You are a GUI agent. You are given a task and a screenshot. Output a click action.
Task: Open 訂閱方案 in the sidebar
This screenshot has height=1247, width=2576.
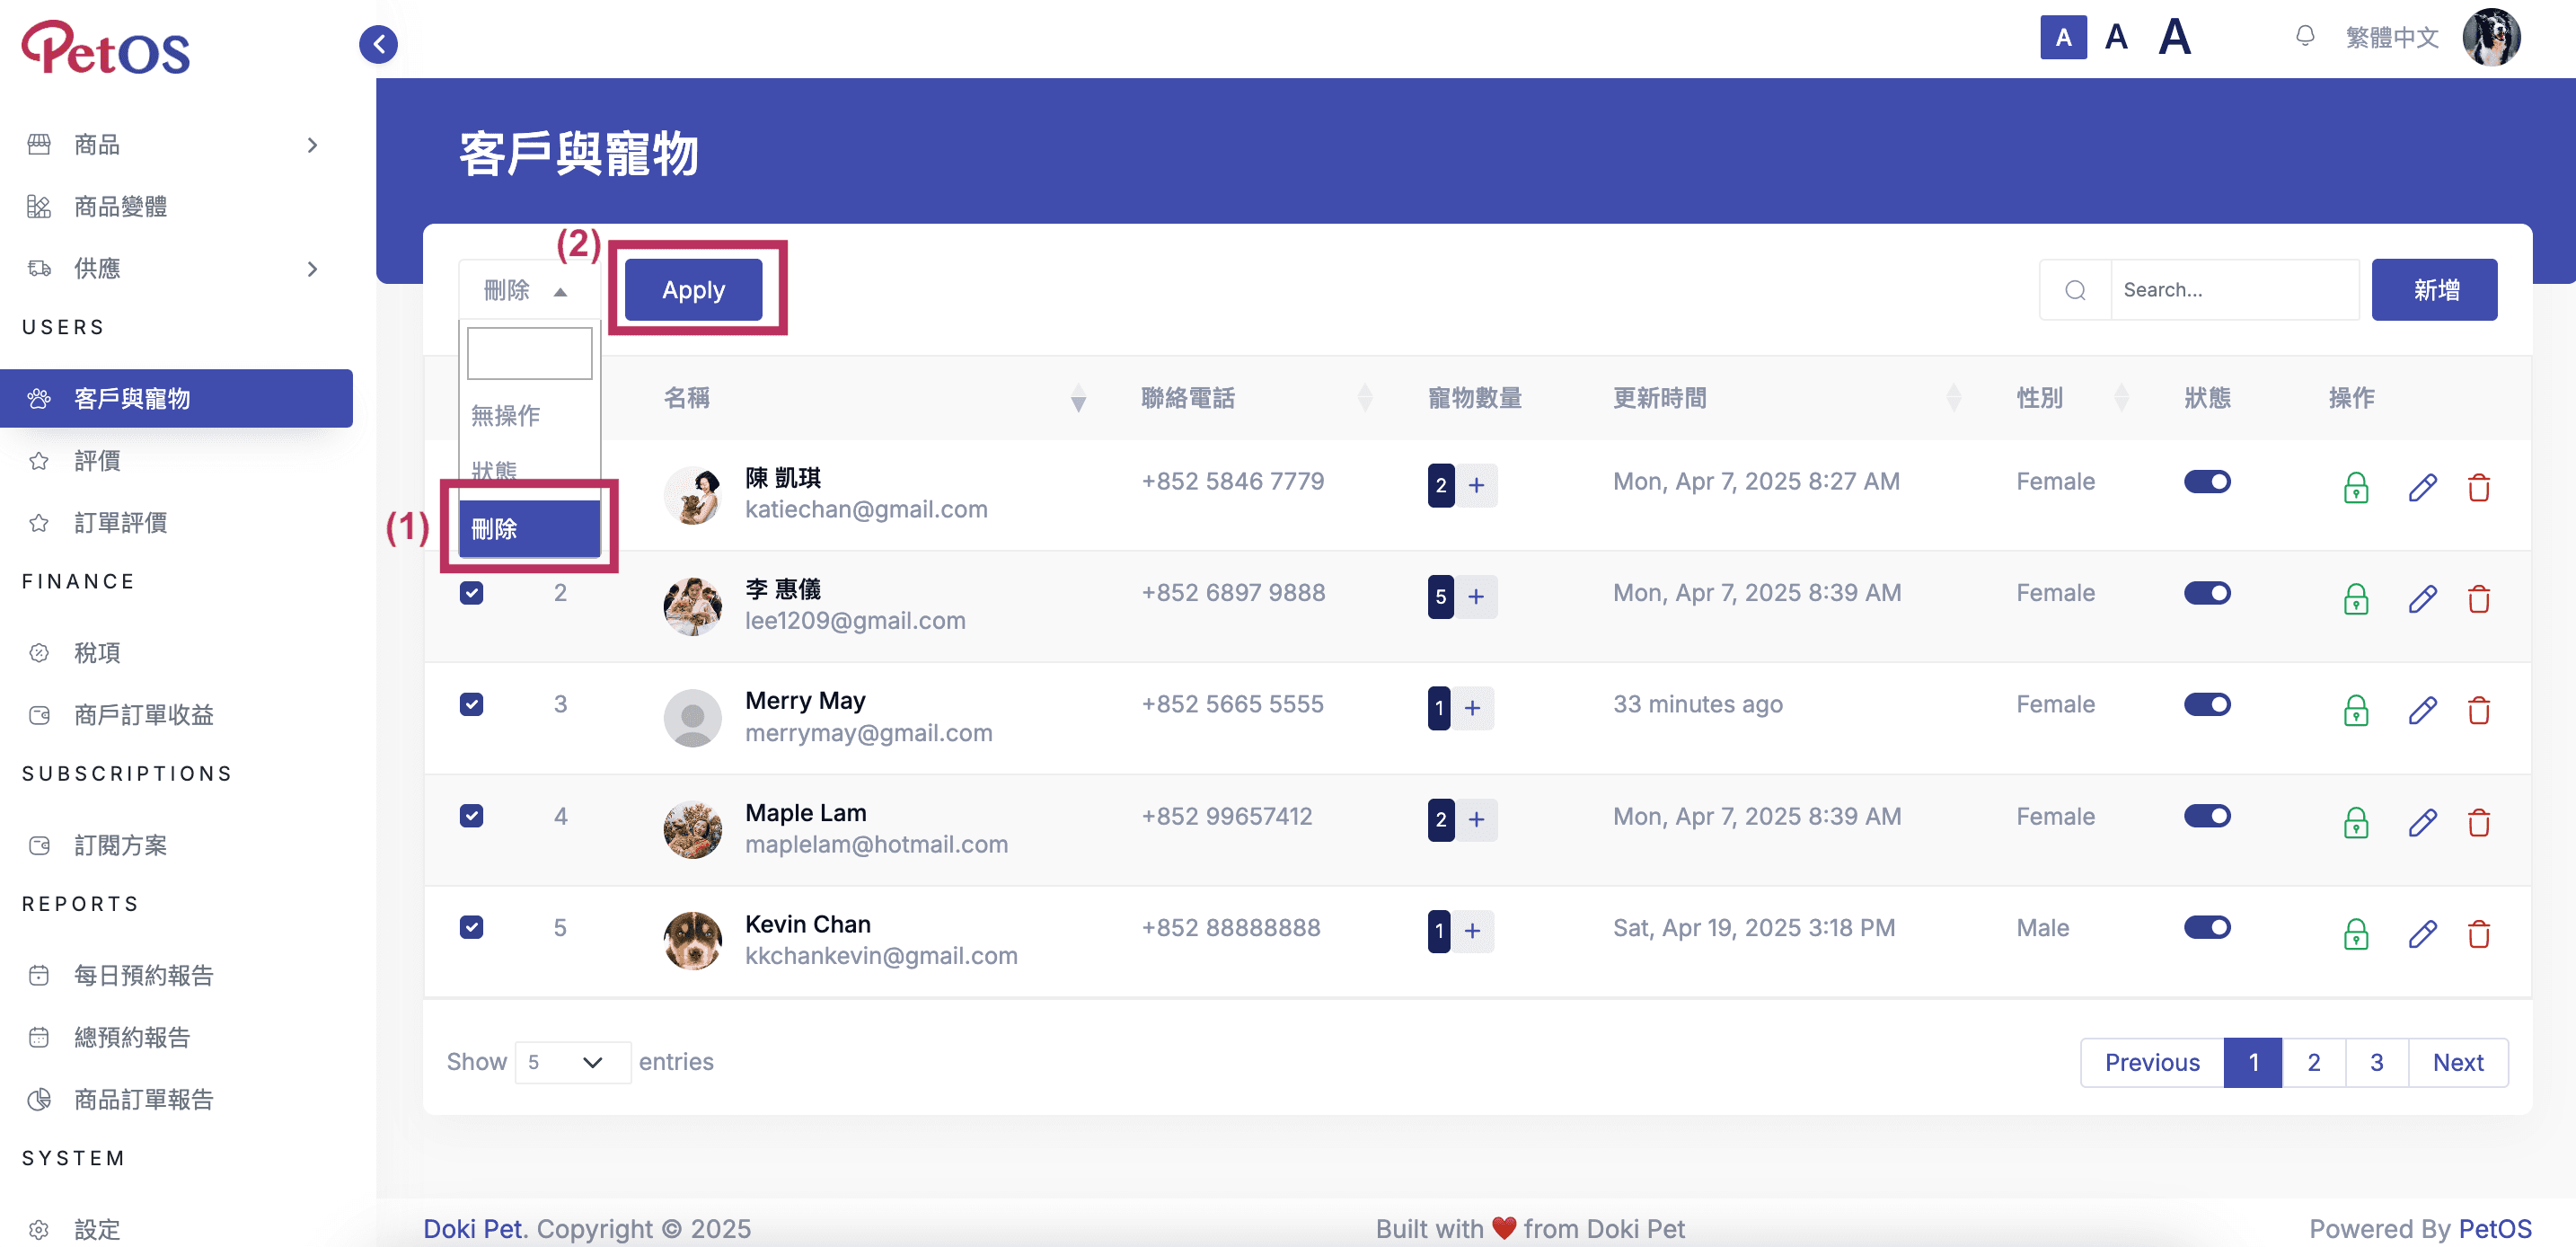click(x=120, y=845)
